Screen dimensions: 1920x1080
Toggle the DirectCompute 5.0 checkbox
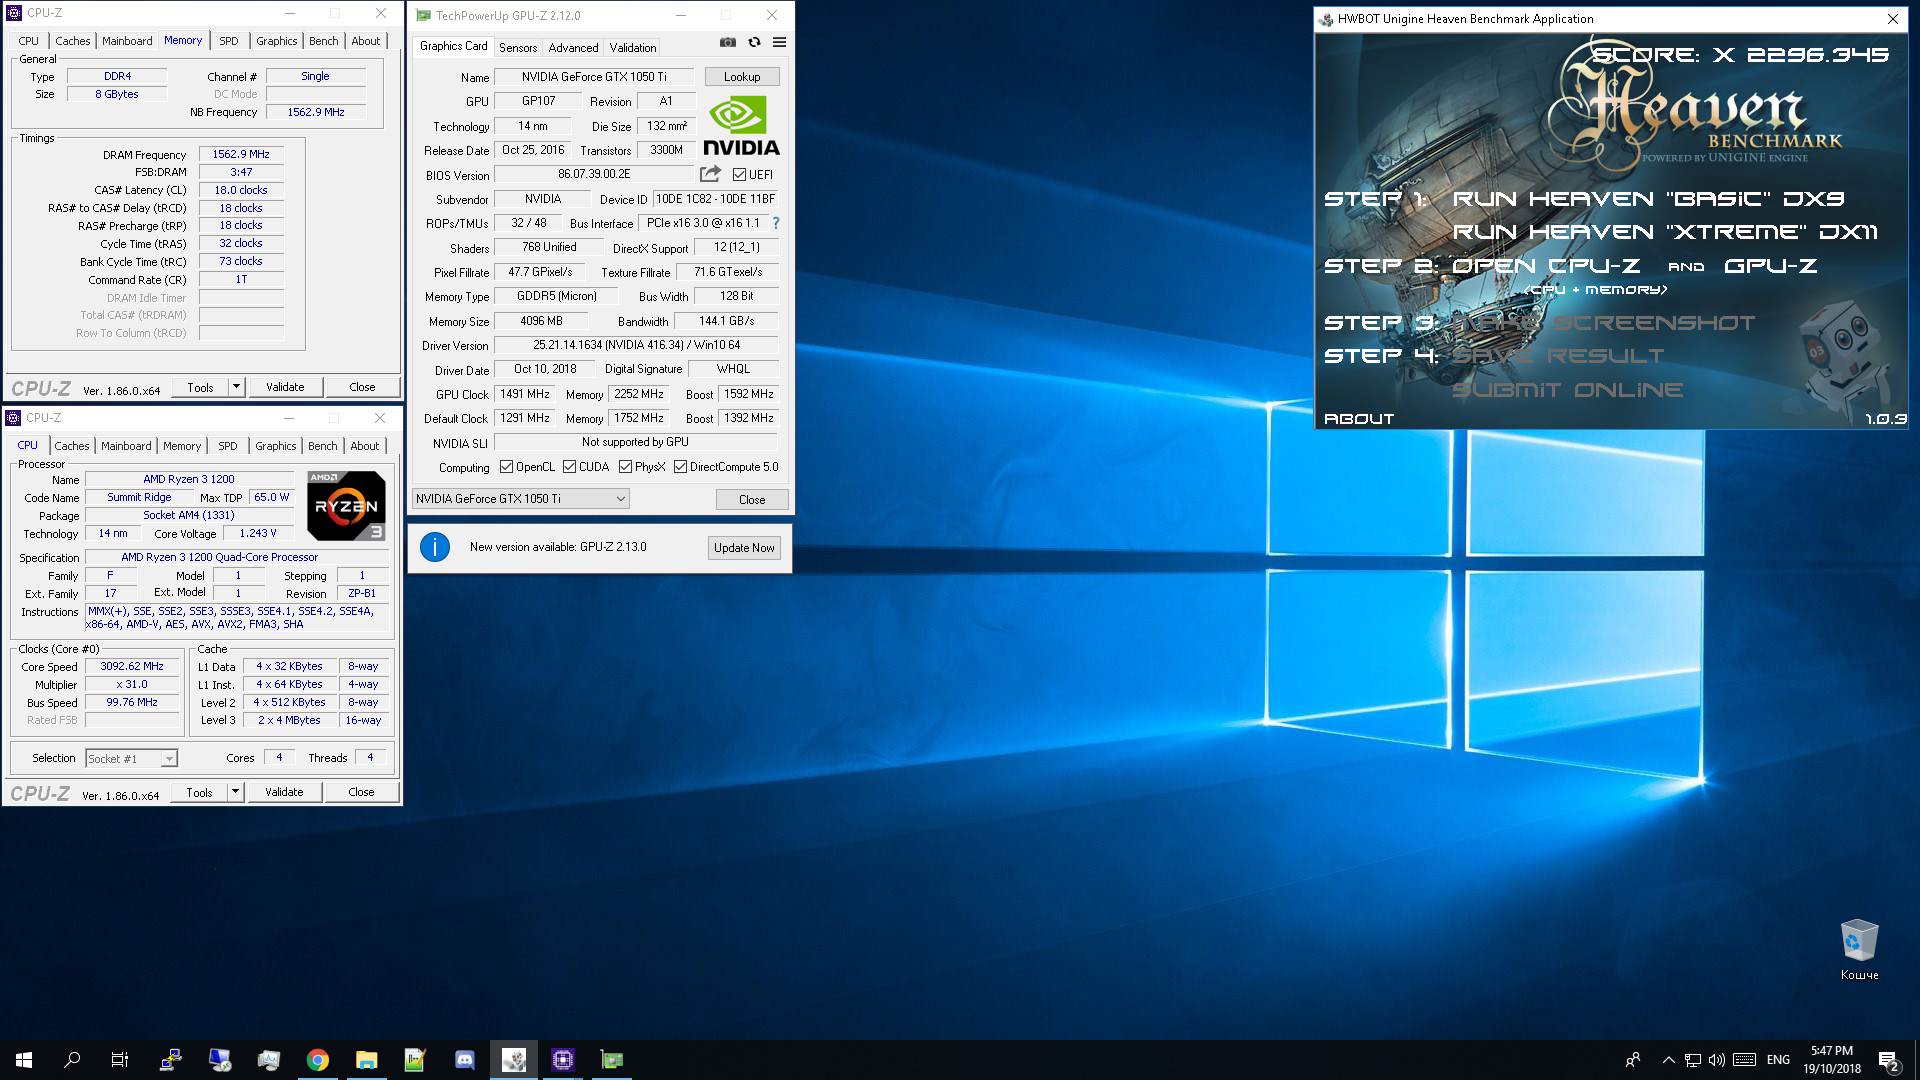[680, 467]
